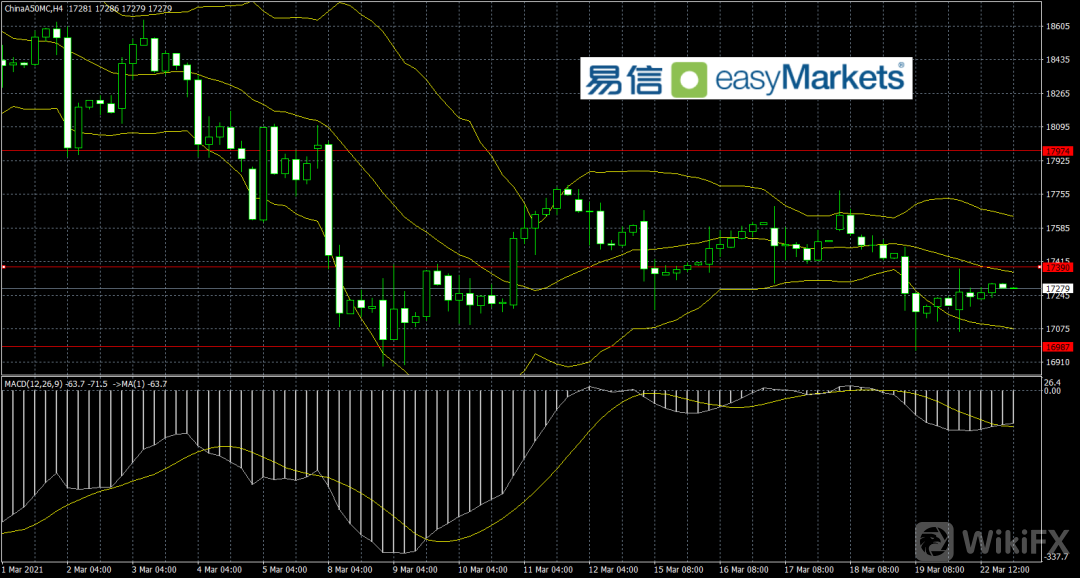
Task: Click the 11 Mar 04:00 time label
Action: (x=550, y=570)
